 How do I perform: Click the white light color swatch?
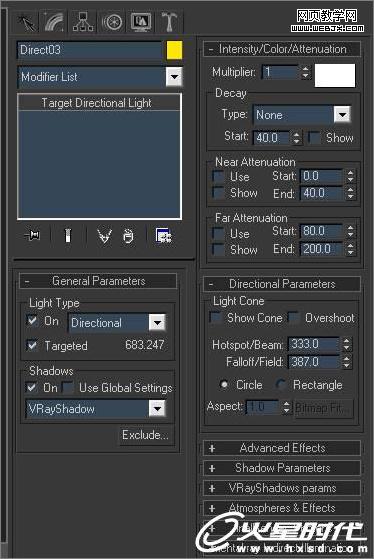click(x=335, y=76)
